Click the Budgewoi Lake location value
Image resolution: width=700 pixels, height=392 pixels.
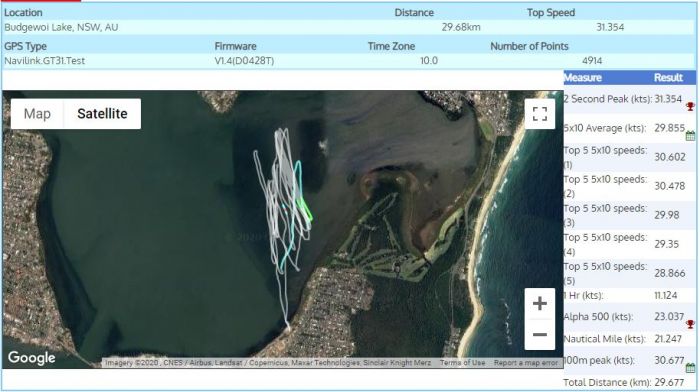(x=61, y=27)
